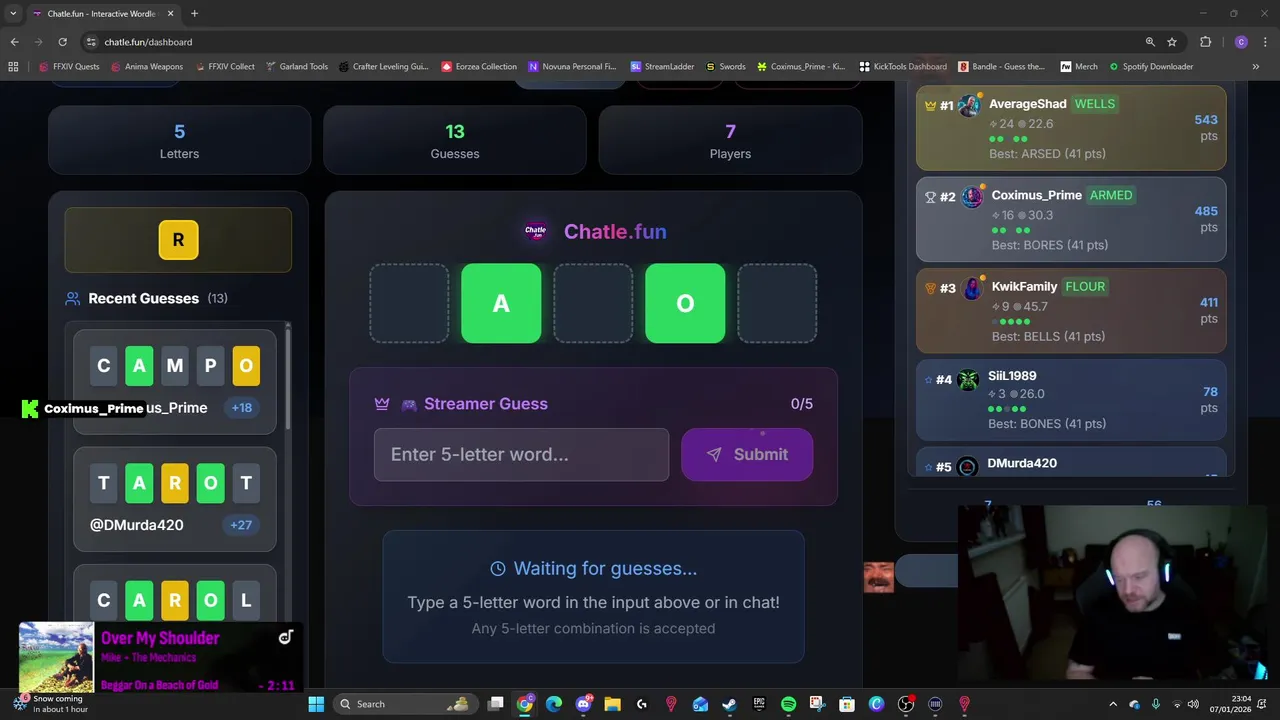This screenshot has height=720, width=1280.
Task: Open a new browser tab
Action: pyautogui.click(x=194, y=13)
